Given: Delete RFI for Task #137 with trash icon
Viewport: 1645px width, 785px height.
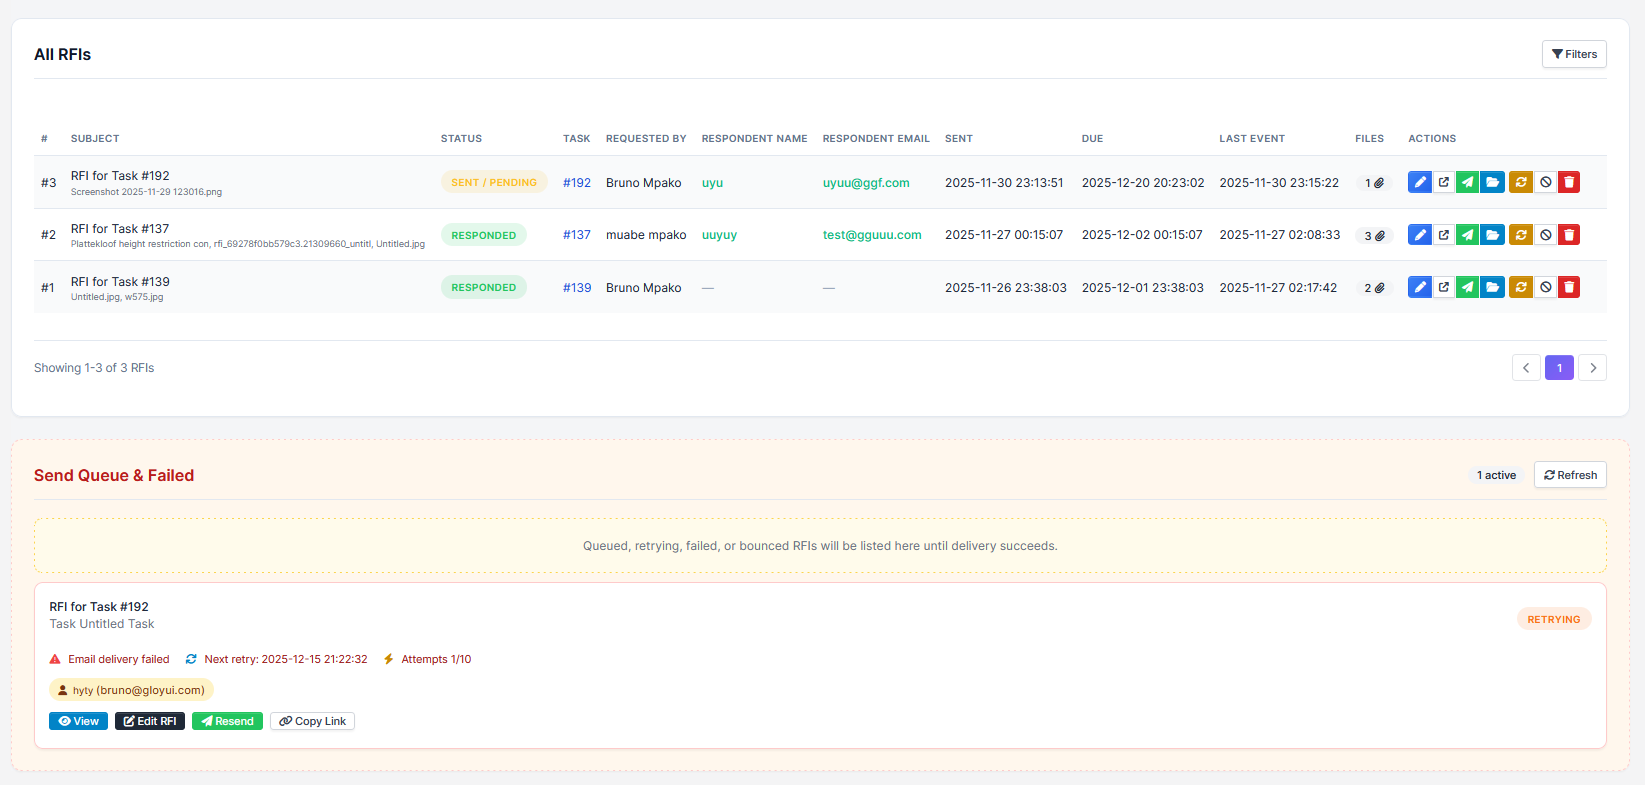Looking at the screenshot, I should (x=1569, y=235).
